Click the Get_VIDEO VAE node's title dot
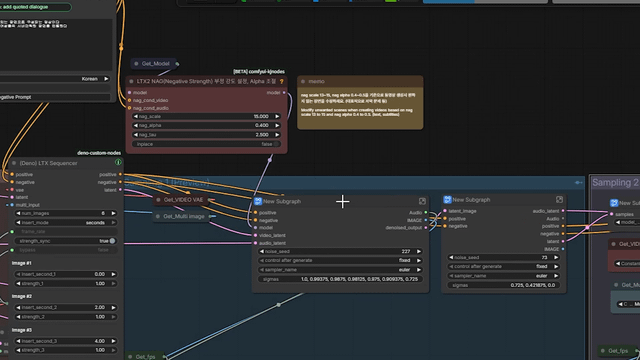The width and height of the screenshot is (640, 360). pos(158,200)
